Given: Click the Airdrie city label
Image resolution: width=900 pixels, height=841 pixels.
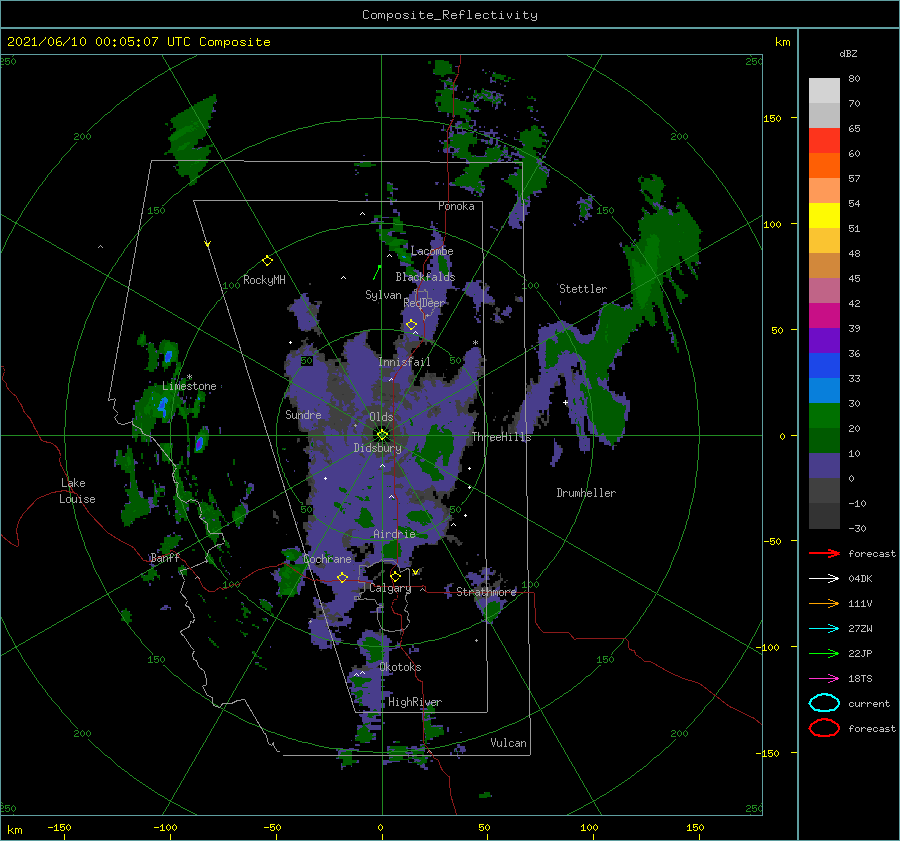Looking at the screenshot, I should (394, 534).
